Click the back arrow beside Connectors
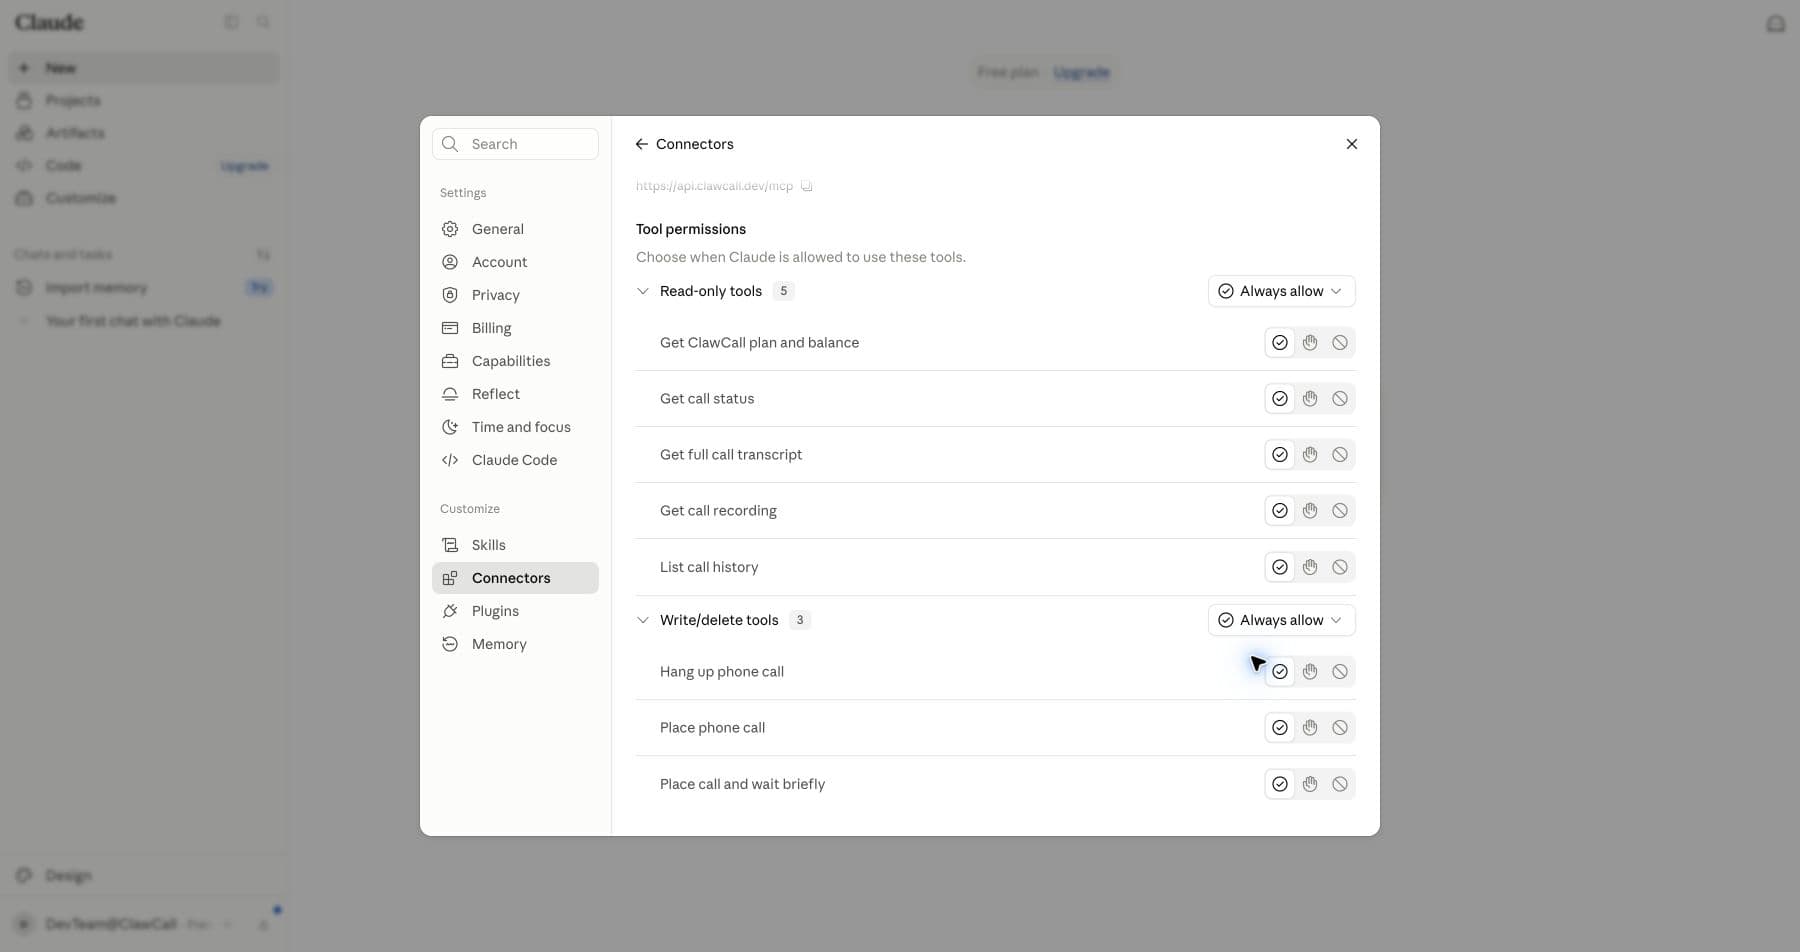Image resolution: width=1800 pixels, height=952 pixels. click(x=642, y=144)
